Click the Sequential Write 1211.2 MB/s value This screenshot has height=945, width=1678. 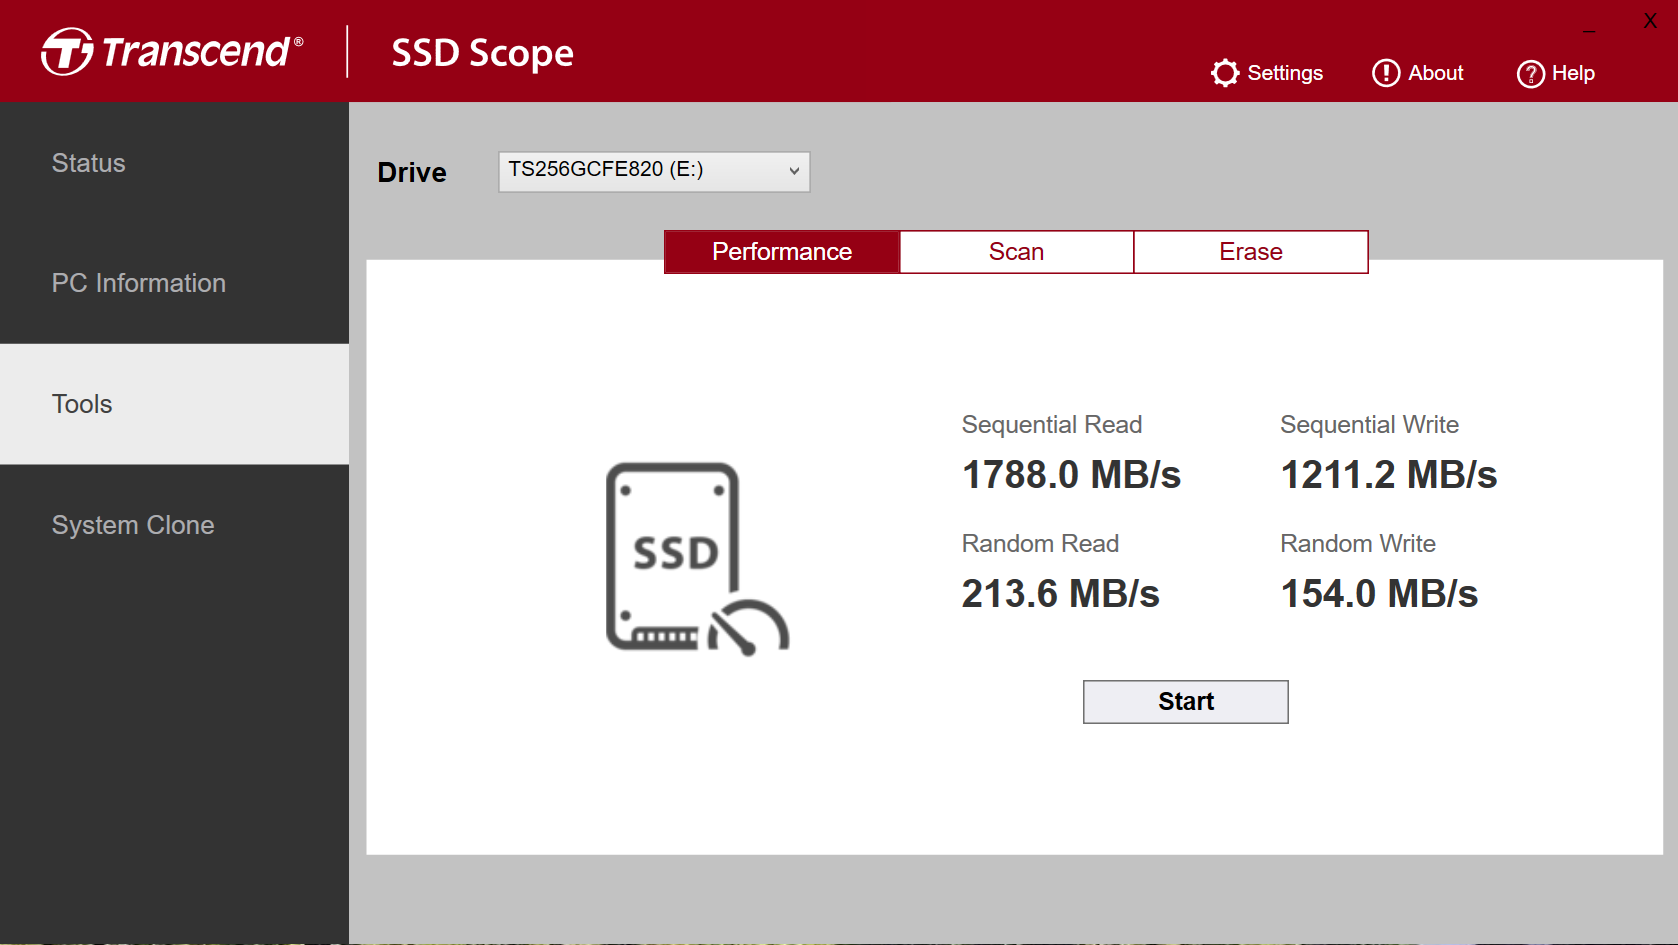click(x=1388, y=475)
